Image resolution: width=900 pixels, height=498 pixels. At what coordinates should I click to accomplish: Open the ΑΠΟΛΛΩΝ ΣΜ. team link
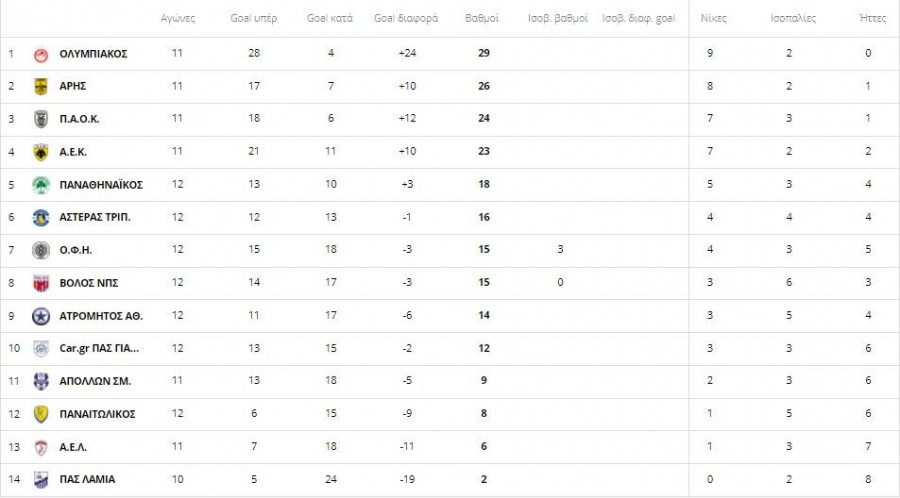pyautogui.click(x=95, y=381)
